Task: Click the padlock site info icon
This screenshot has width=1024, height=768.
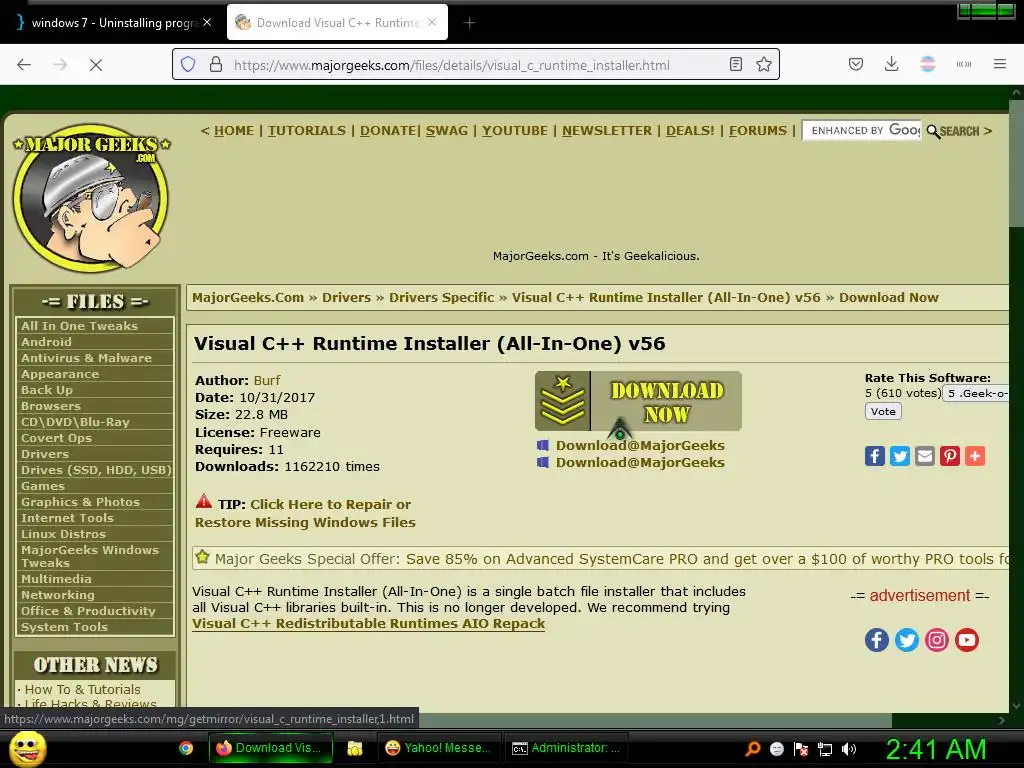Action: [x=216, y=65]
